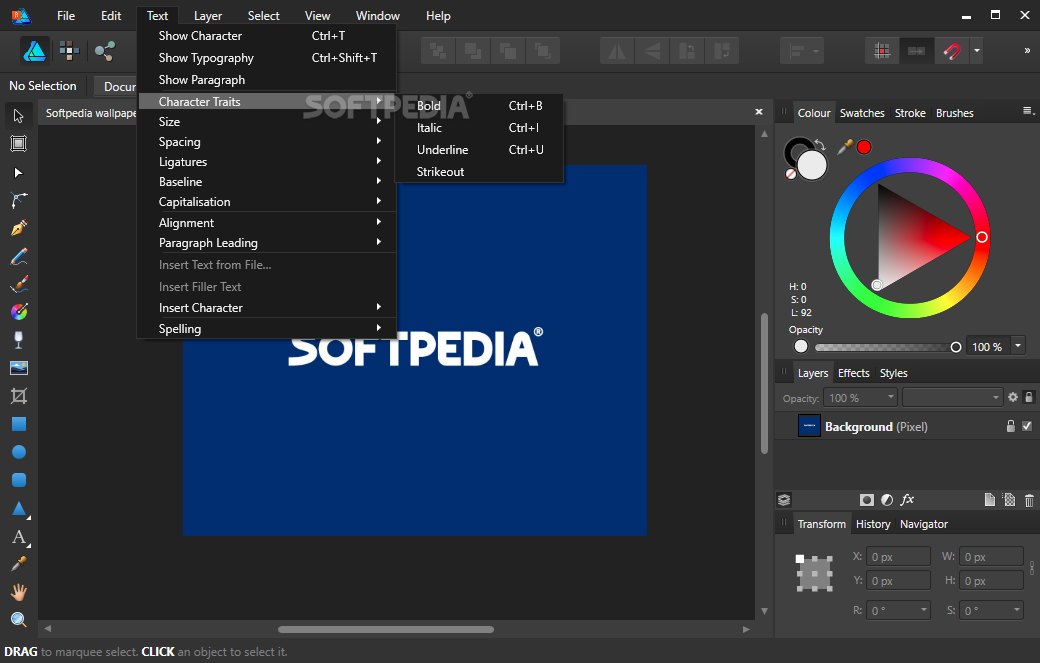Select the Triangle shape tool
The image size is (1040, 663).
[19, 509]
